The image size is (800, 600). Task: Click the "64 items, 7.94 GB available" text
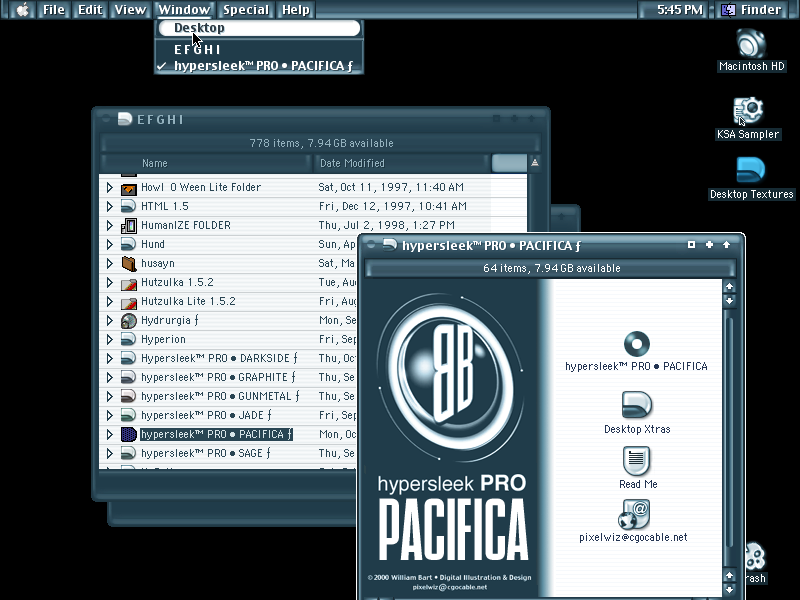552,268
